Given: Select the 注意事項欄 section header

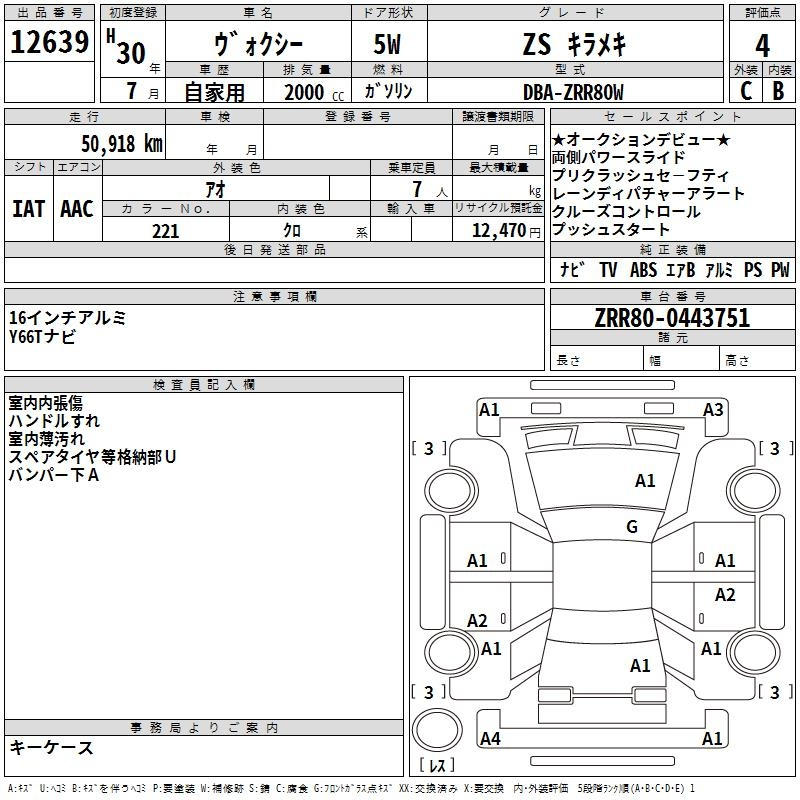Looking at the screenshot, I should tap(274, 296).
